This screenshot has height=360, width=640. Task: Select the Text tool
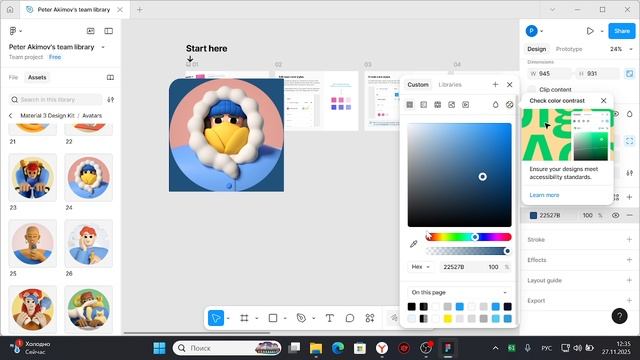point(329,318)
